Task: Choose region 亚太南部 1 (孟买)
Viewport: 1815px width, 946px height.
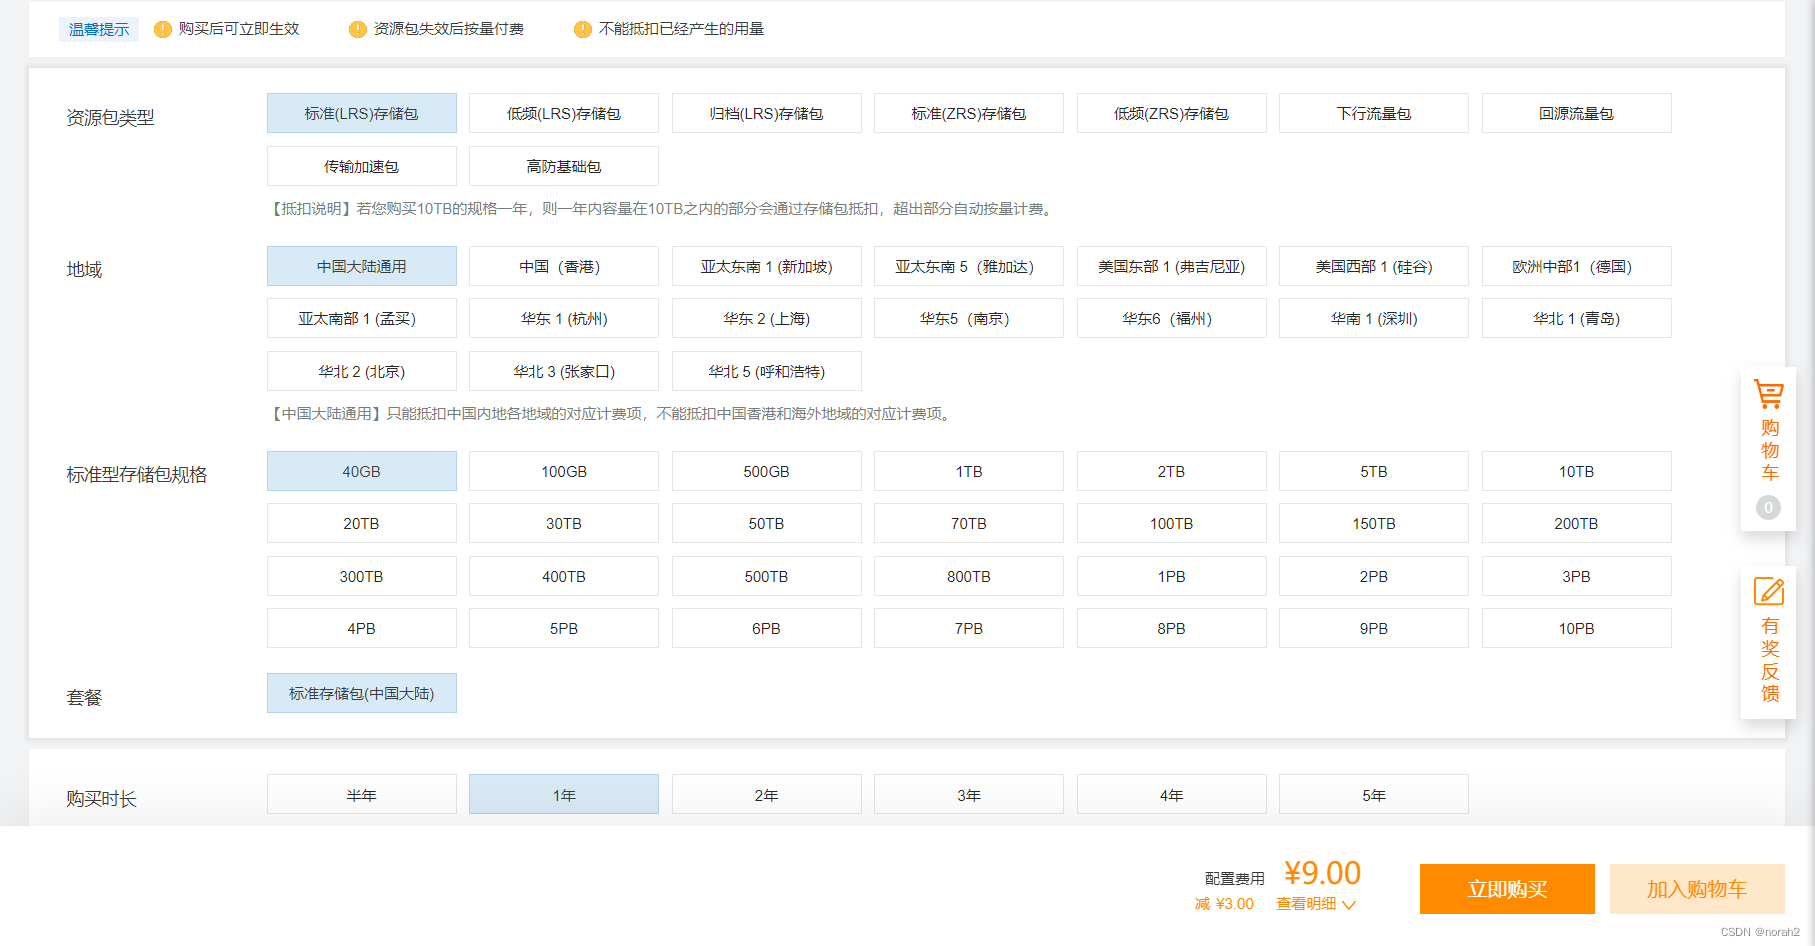Action: pyautogui.click(x=362, y=318)
